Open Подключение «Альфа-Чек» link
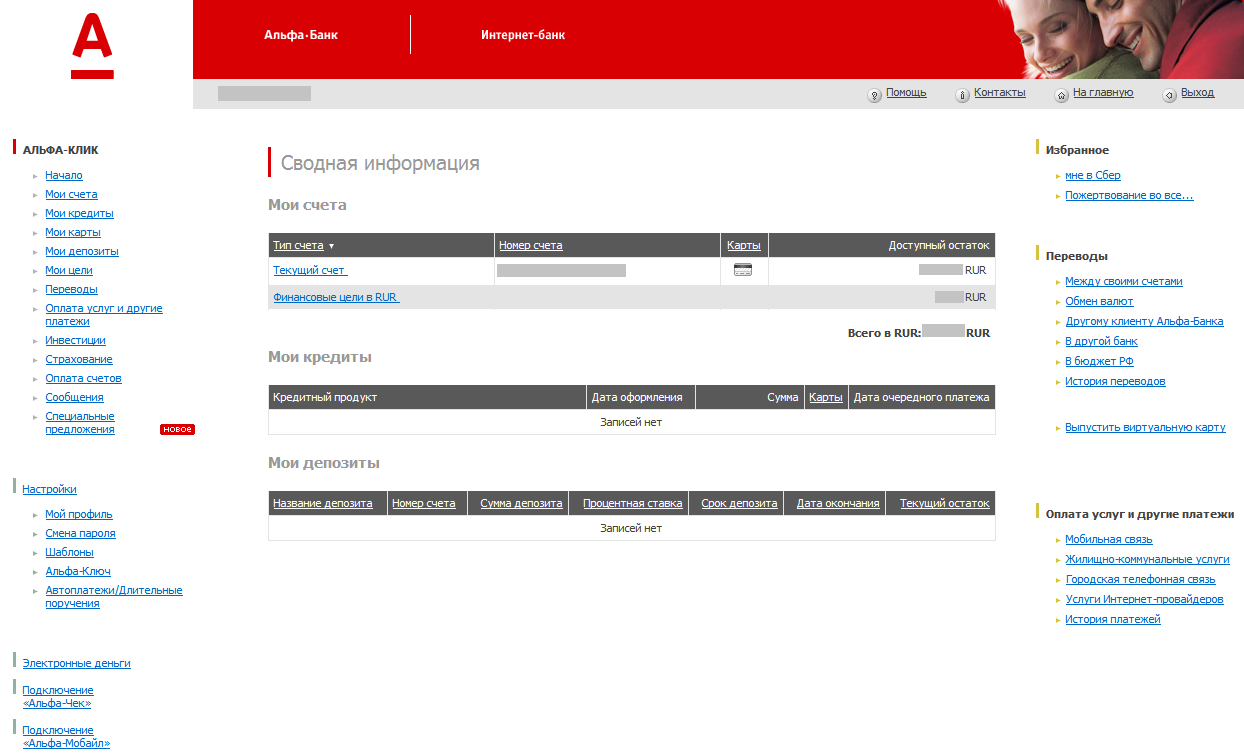This screenshot has height=755, width=1244. [58, 697]
